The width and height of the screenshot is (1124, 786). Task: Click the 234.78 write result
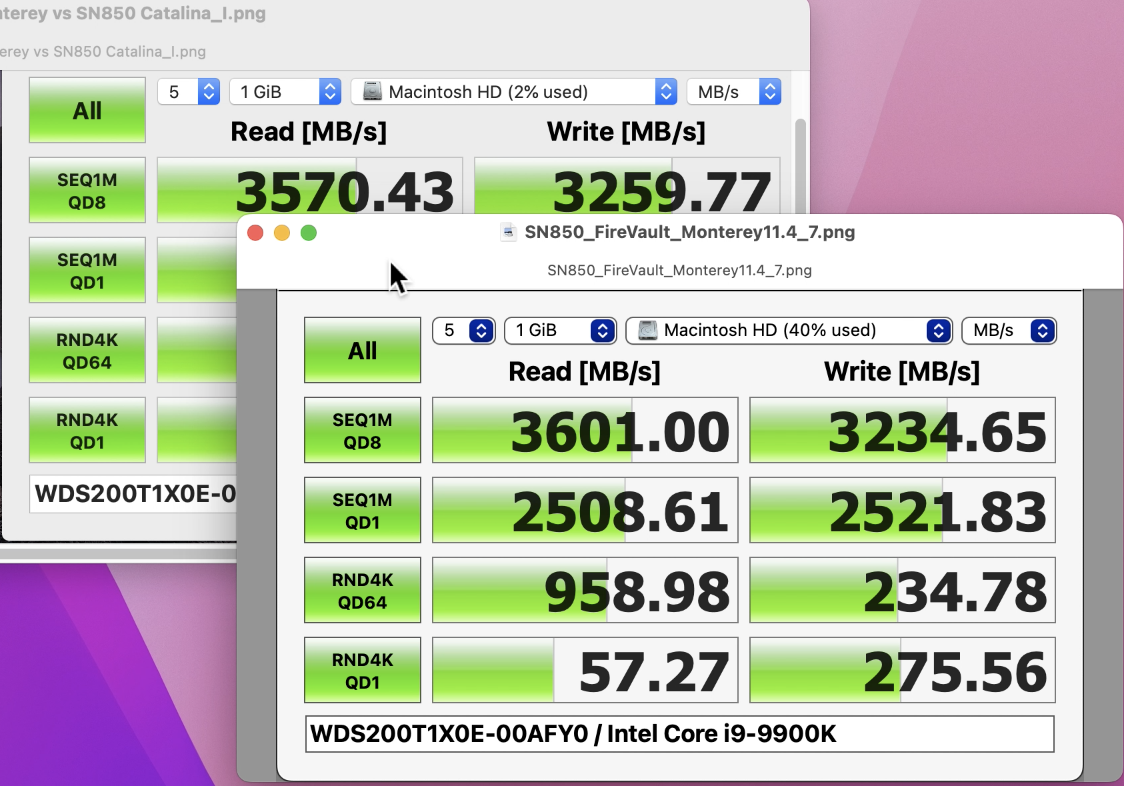(x=902, y=590)
